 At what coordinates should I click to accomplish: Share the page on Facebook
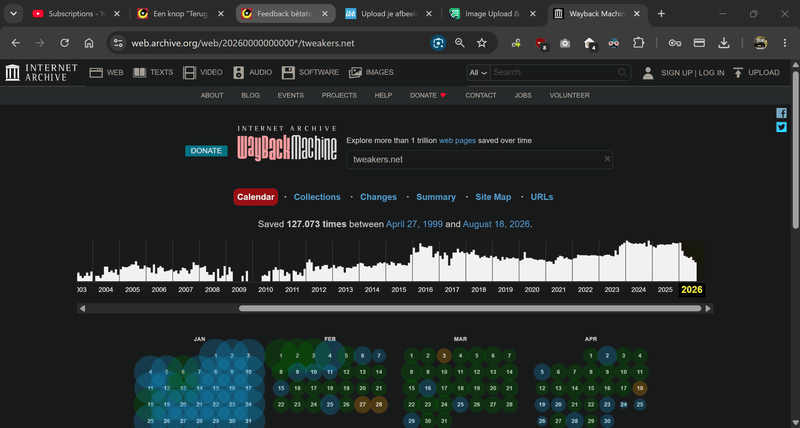781,113
